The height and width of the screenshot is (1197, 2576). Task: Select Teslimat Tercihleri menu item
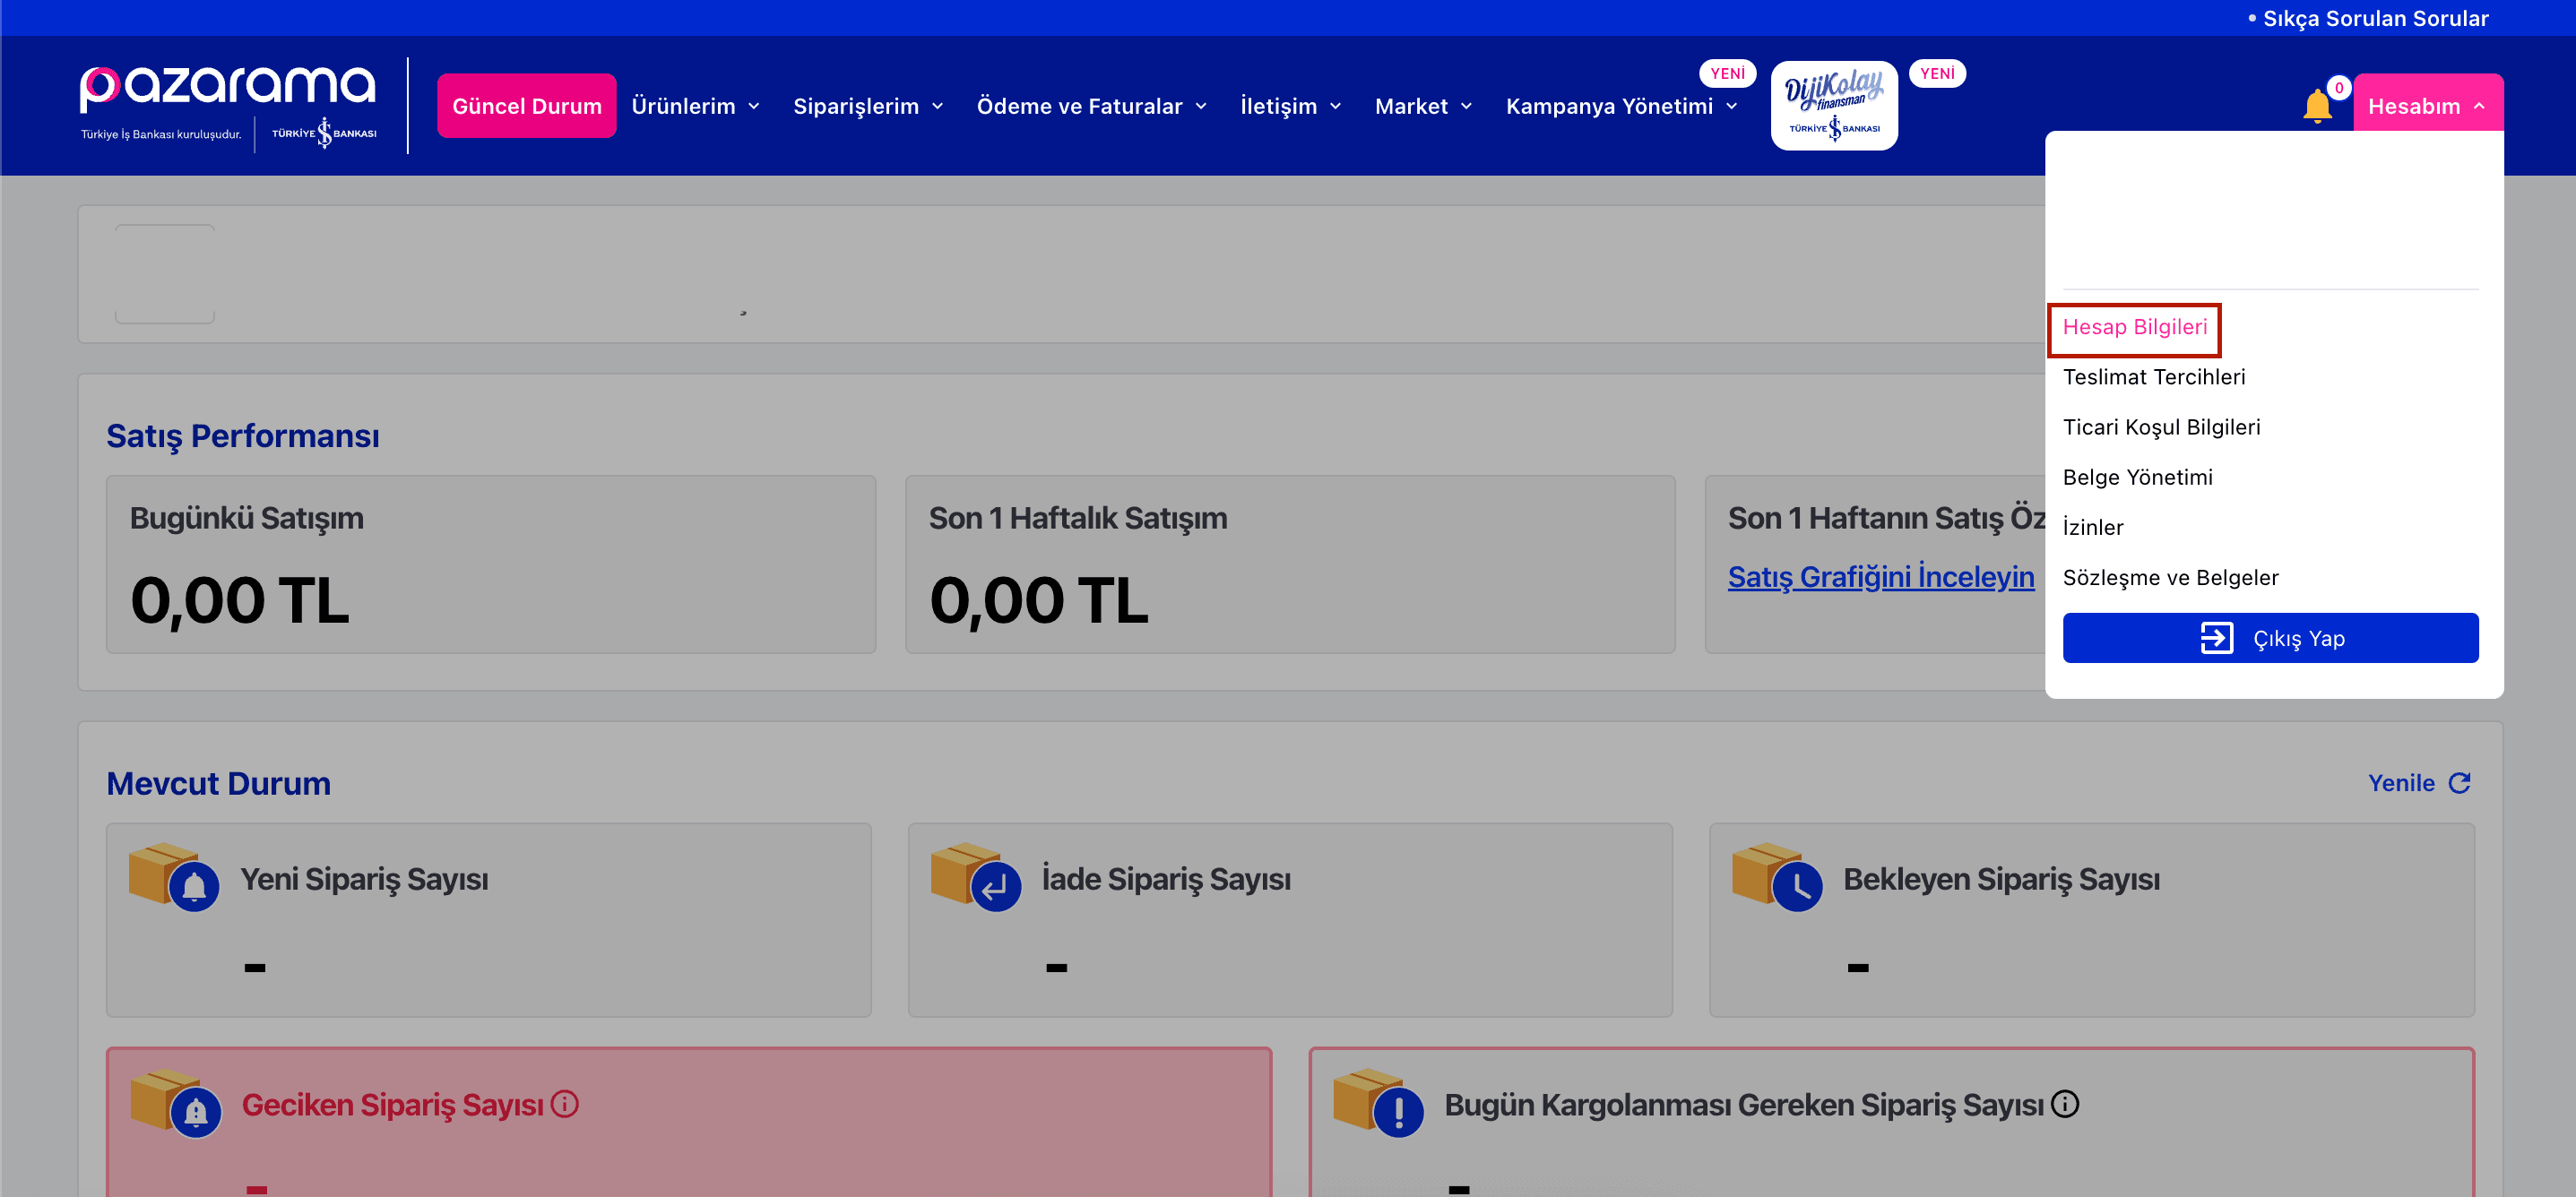tap(2154, 377)
